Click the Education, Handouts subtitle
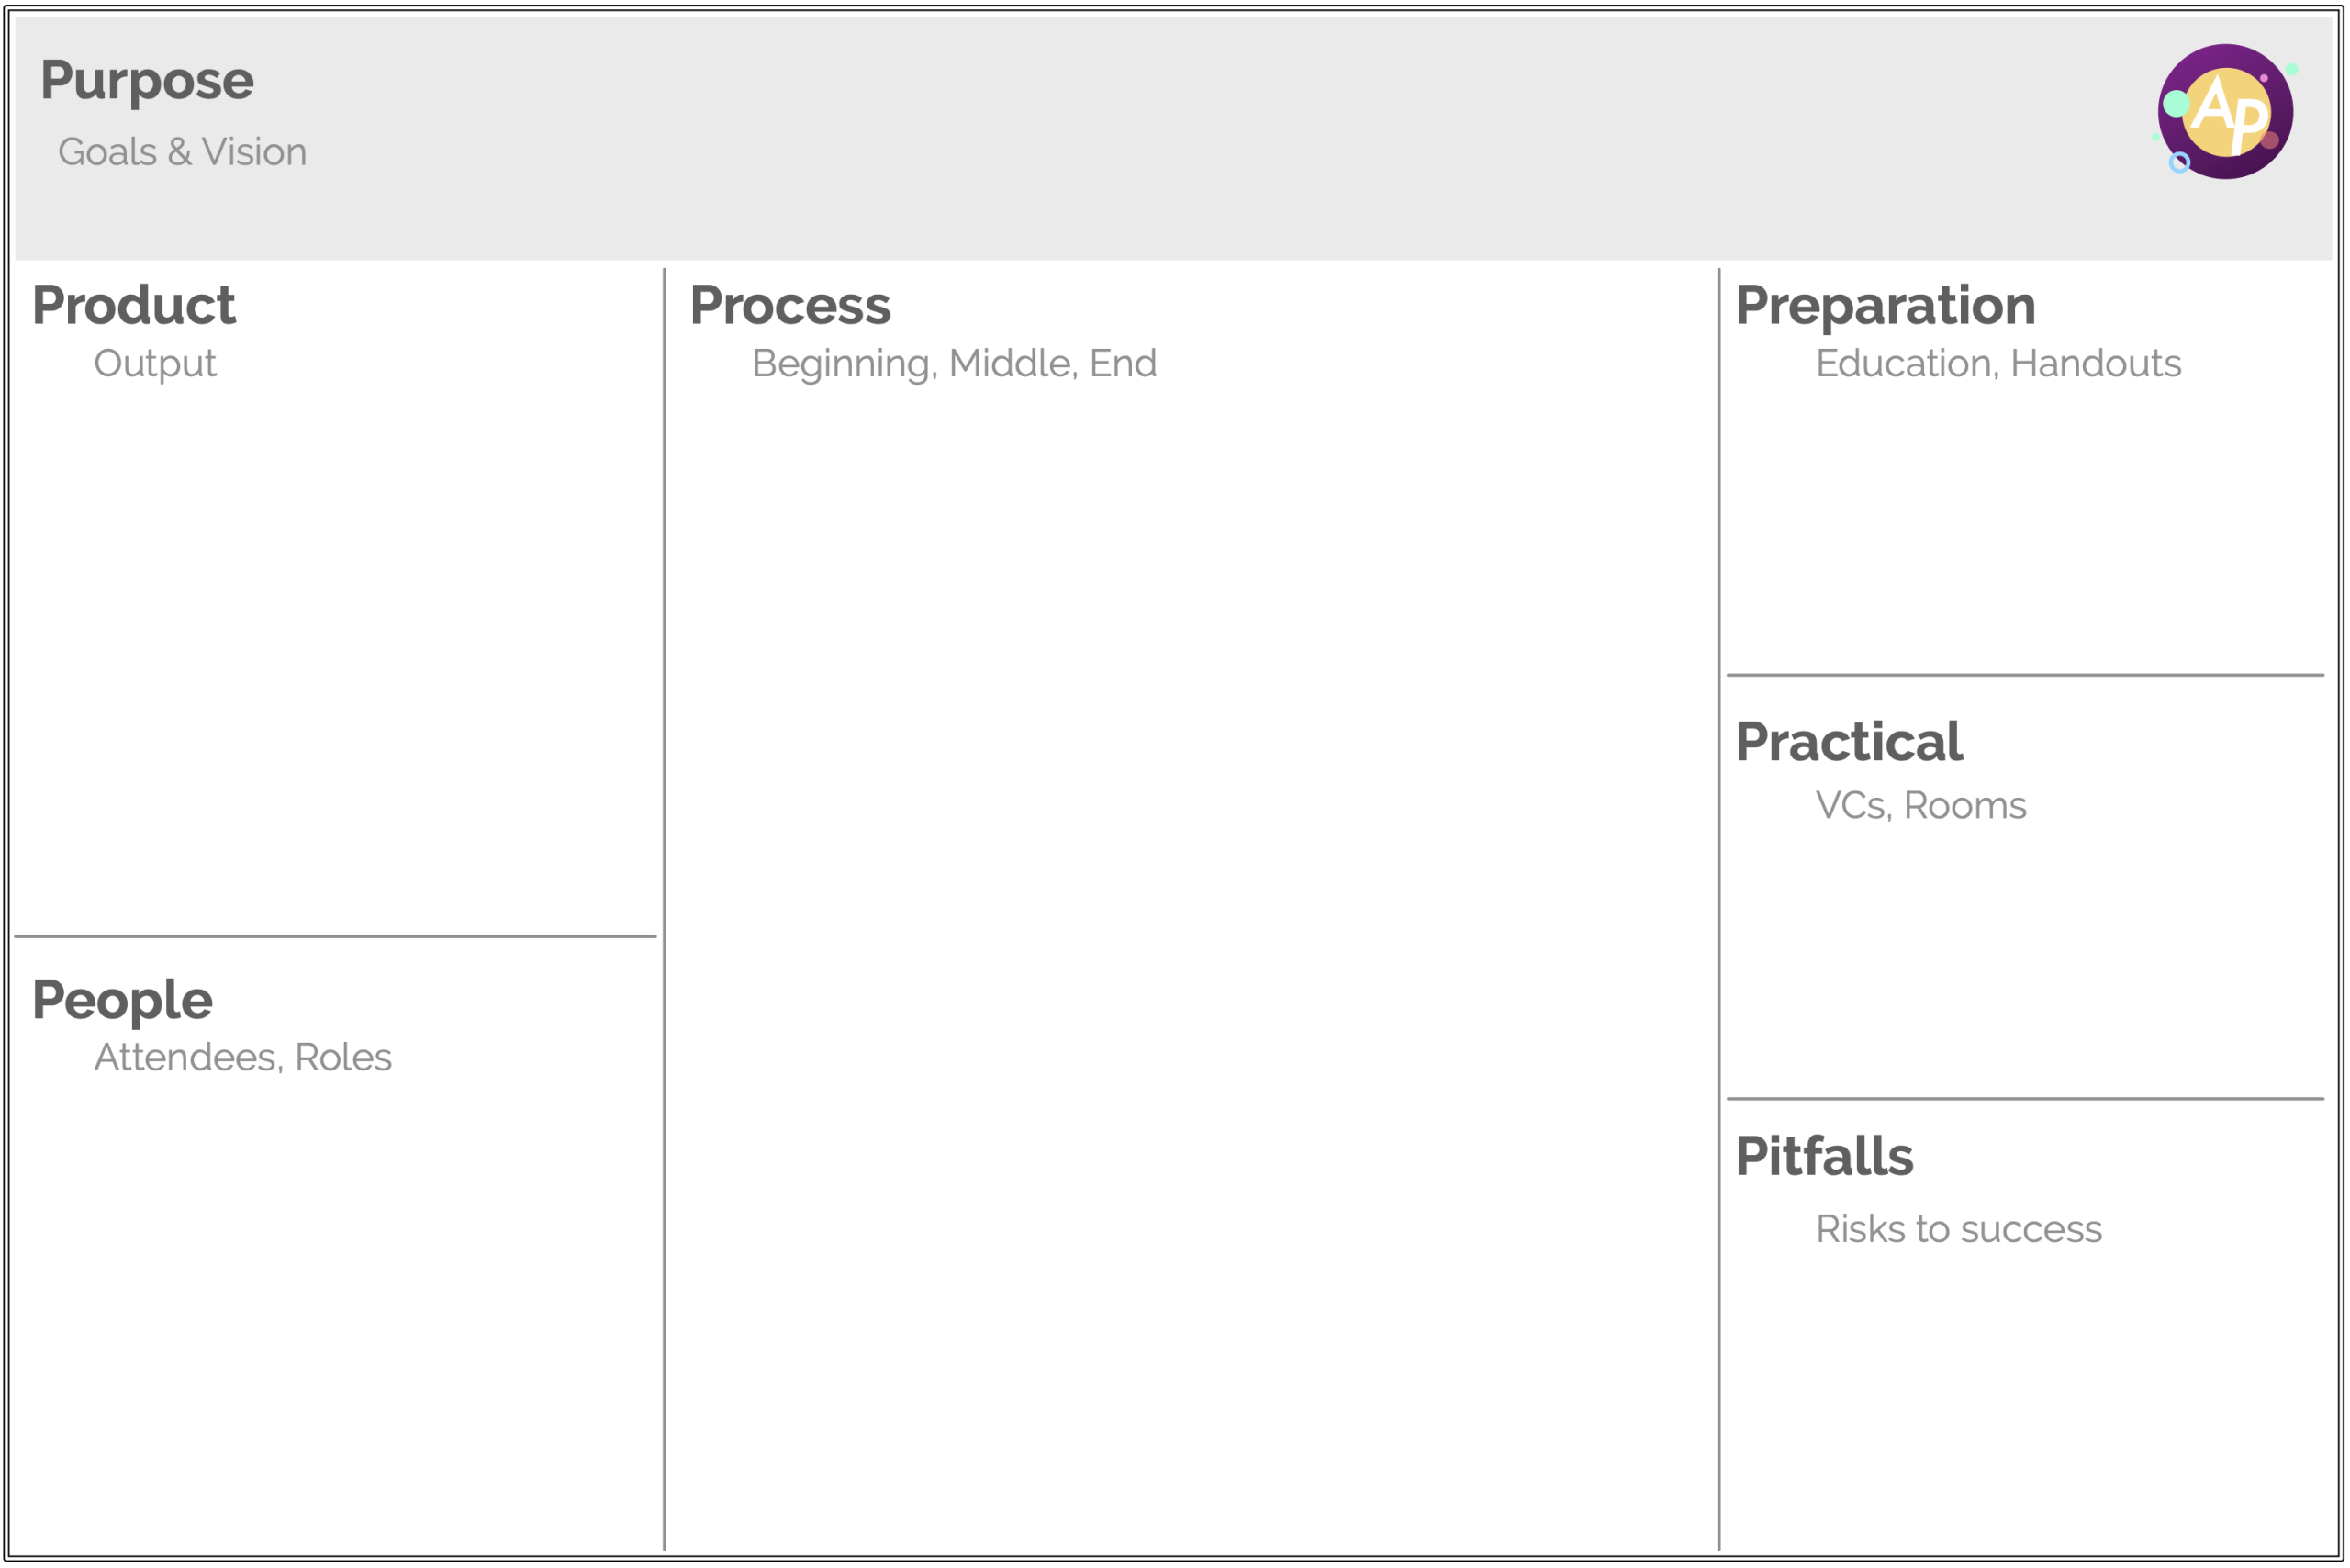 click(x=1998, y=364)
